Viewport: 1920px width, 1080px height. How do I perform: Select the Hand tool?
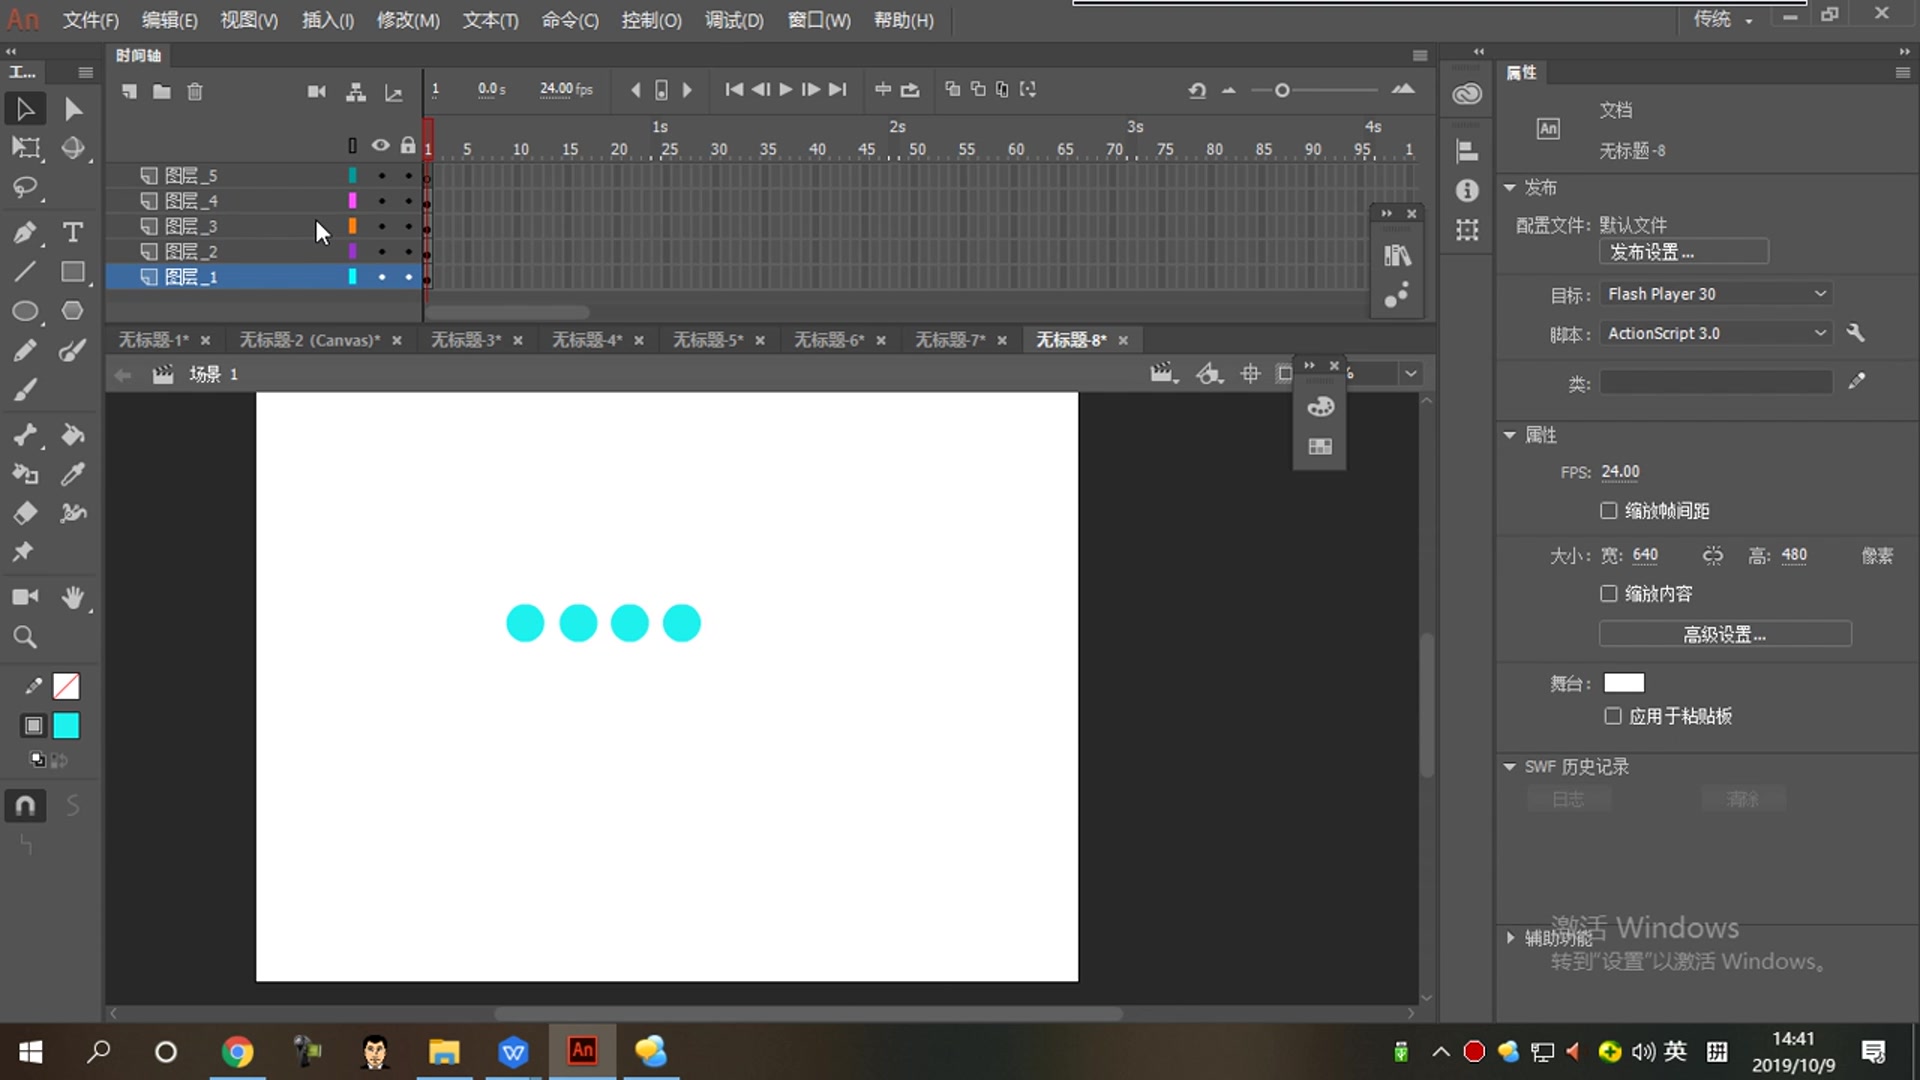[x=72, y=597]
